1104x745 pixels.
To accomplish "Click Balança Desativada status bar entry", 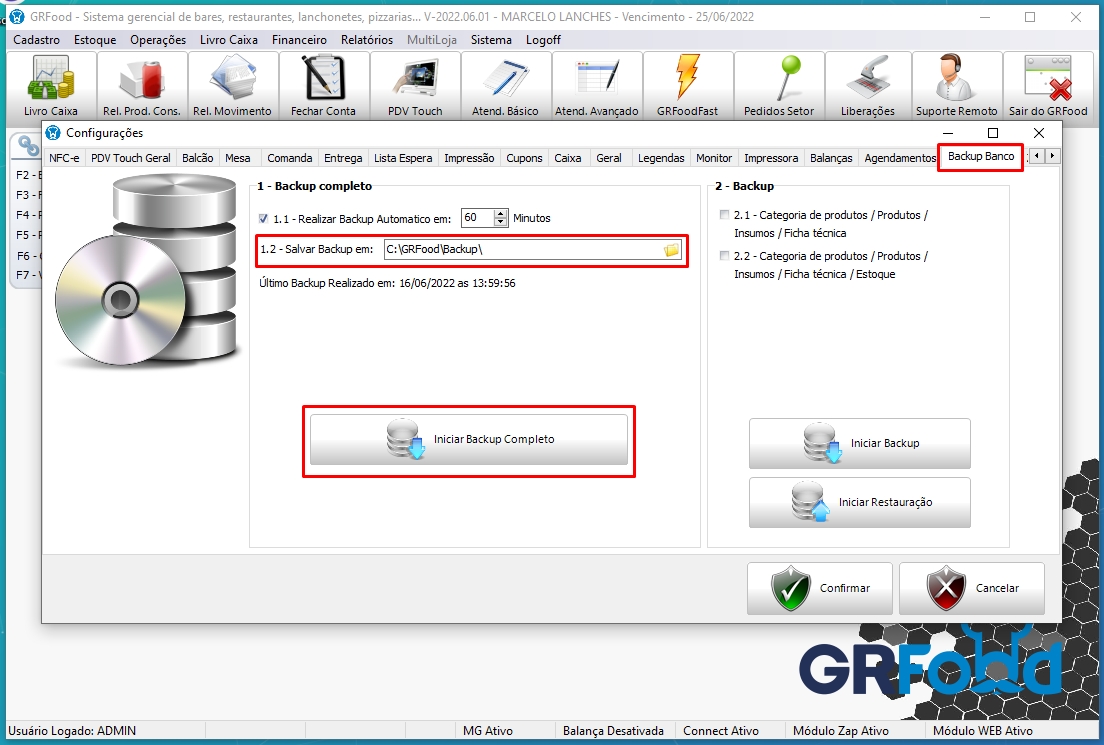I will [x=613, y=731].
